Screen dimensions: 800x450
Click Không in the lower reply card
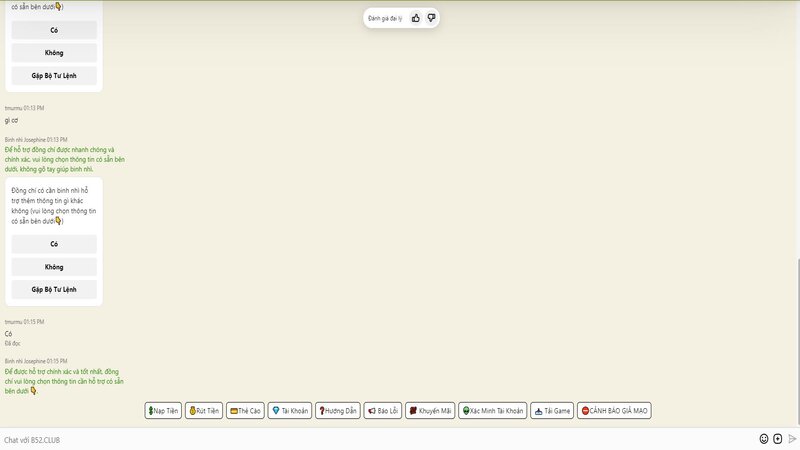[x=54, y=267]
